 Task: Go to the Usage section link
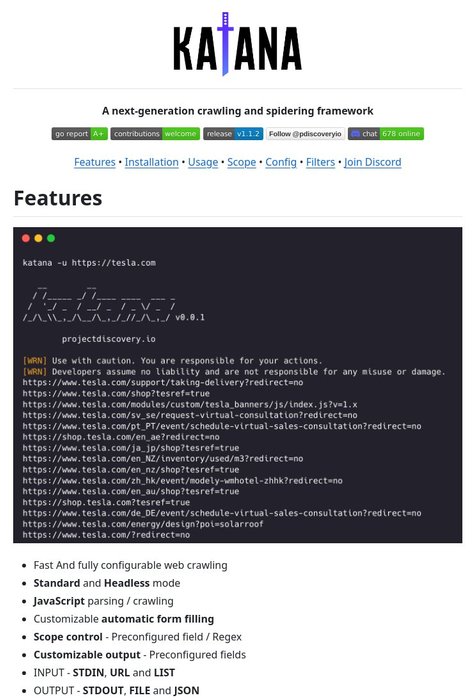[203, 162]
